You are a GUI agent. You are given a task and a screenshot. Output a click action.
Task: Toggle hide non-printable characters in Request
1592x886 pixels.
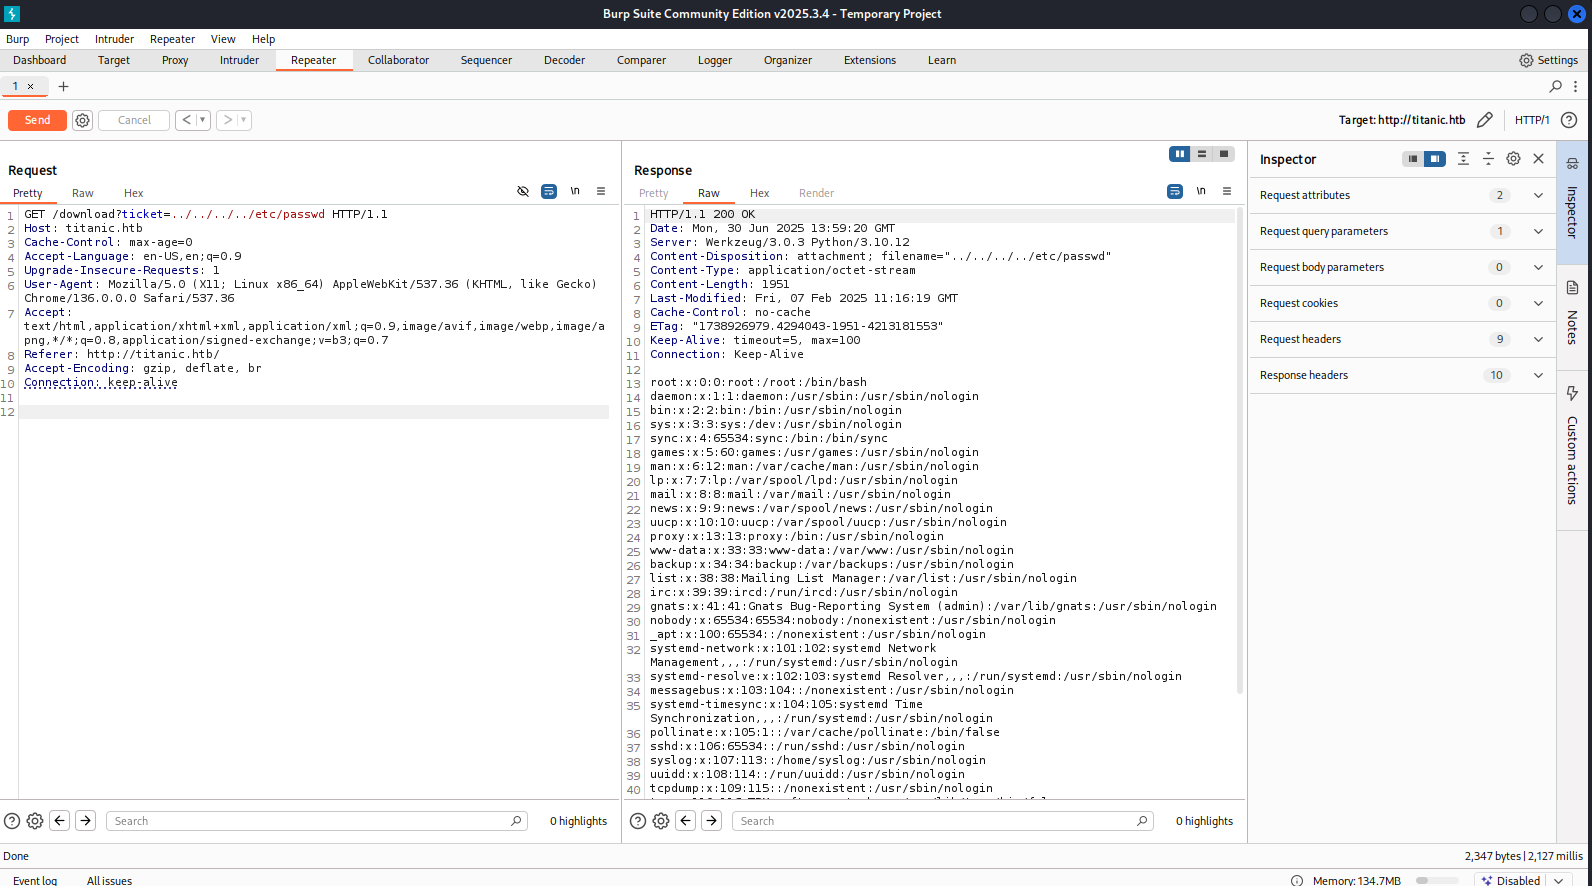tap(523, 191)
